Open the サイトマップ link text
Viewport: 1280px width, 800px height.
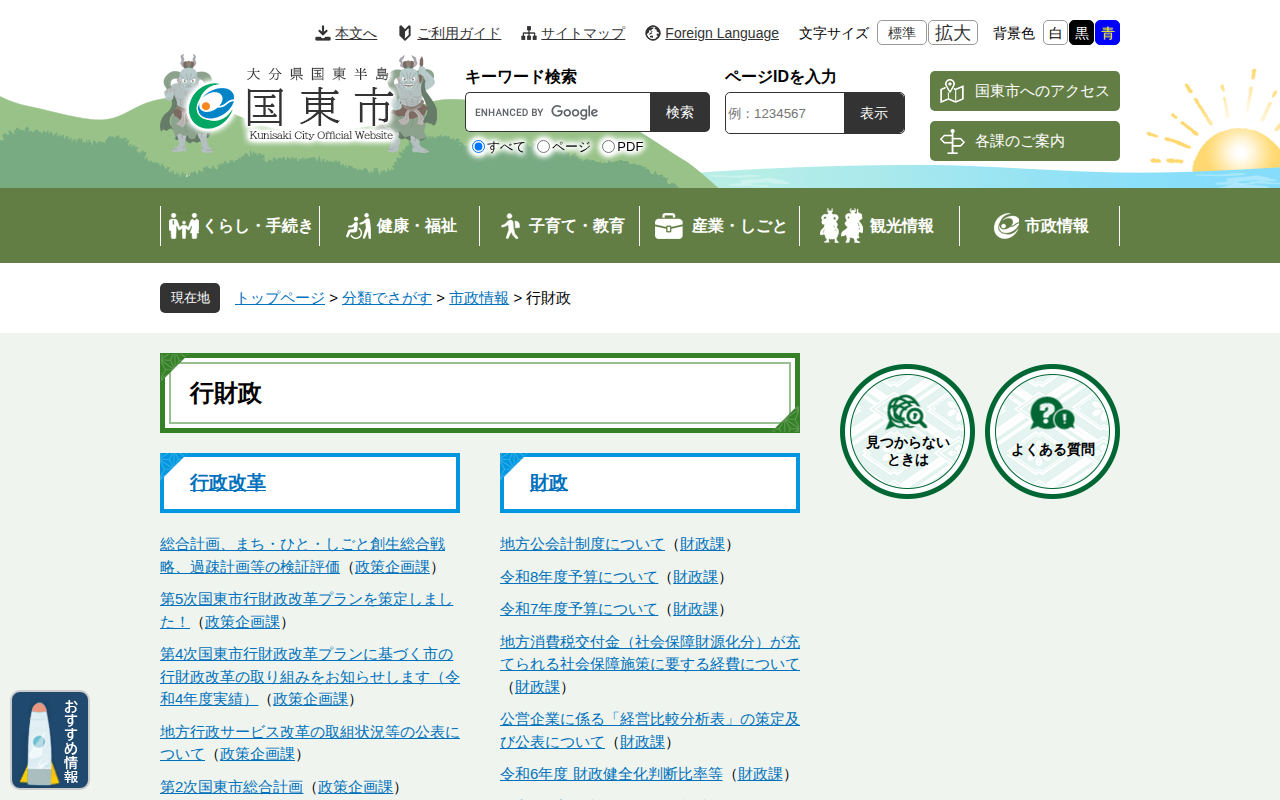[x=583, y=33]
